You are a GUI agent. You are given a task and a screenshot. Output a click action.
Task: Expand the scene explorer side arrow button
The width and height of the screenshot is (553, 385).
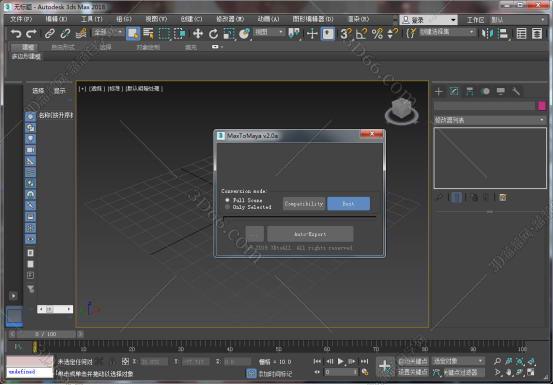tap(13, 296)
